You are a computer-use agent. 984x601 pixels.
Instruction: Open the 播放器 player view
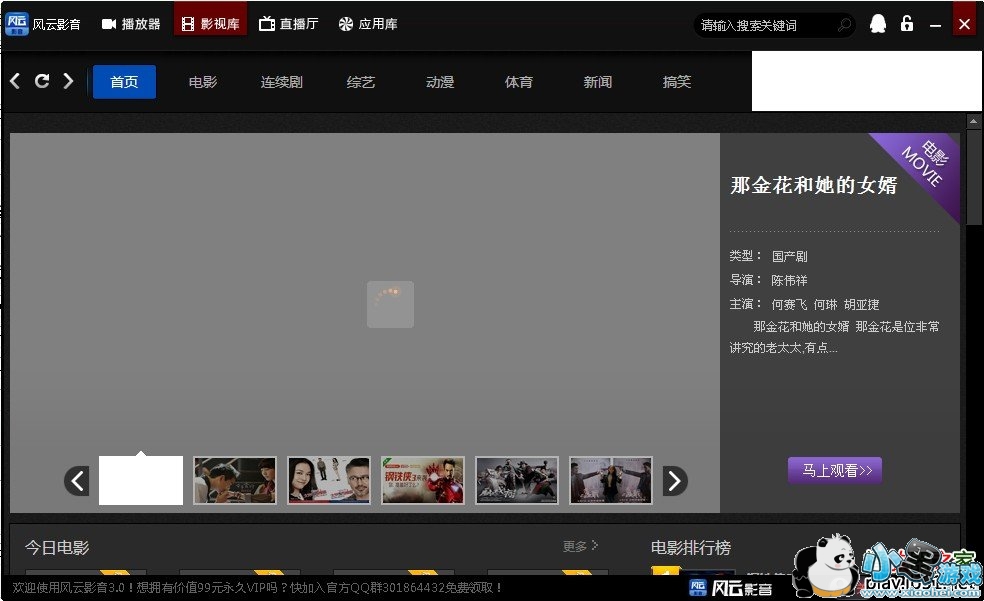pos(131,24)
